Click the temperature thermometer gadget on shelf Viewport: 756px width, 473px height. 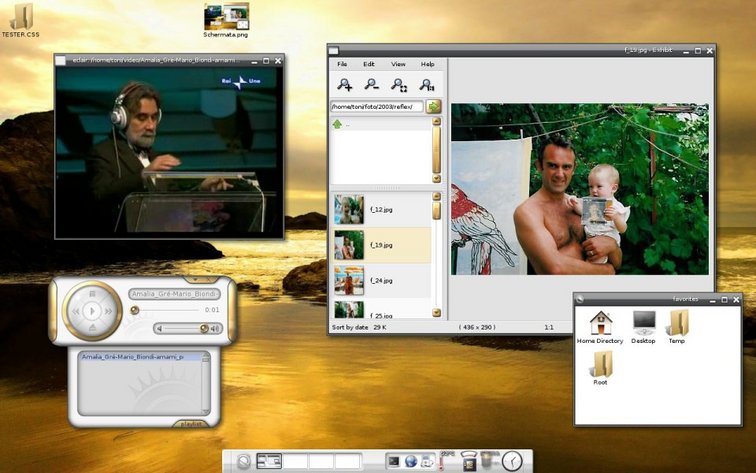pos(445,461)
